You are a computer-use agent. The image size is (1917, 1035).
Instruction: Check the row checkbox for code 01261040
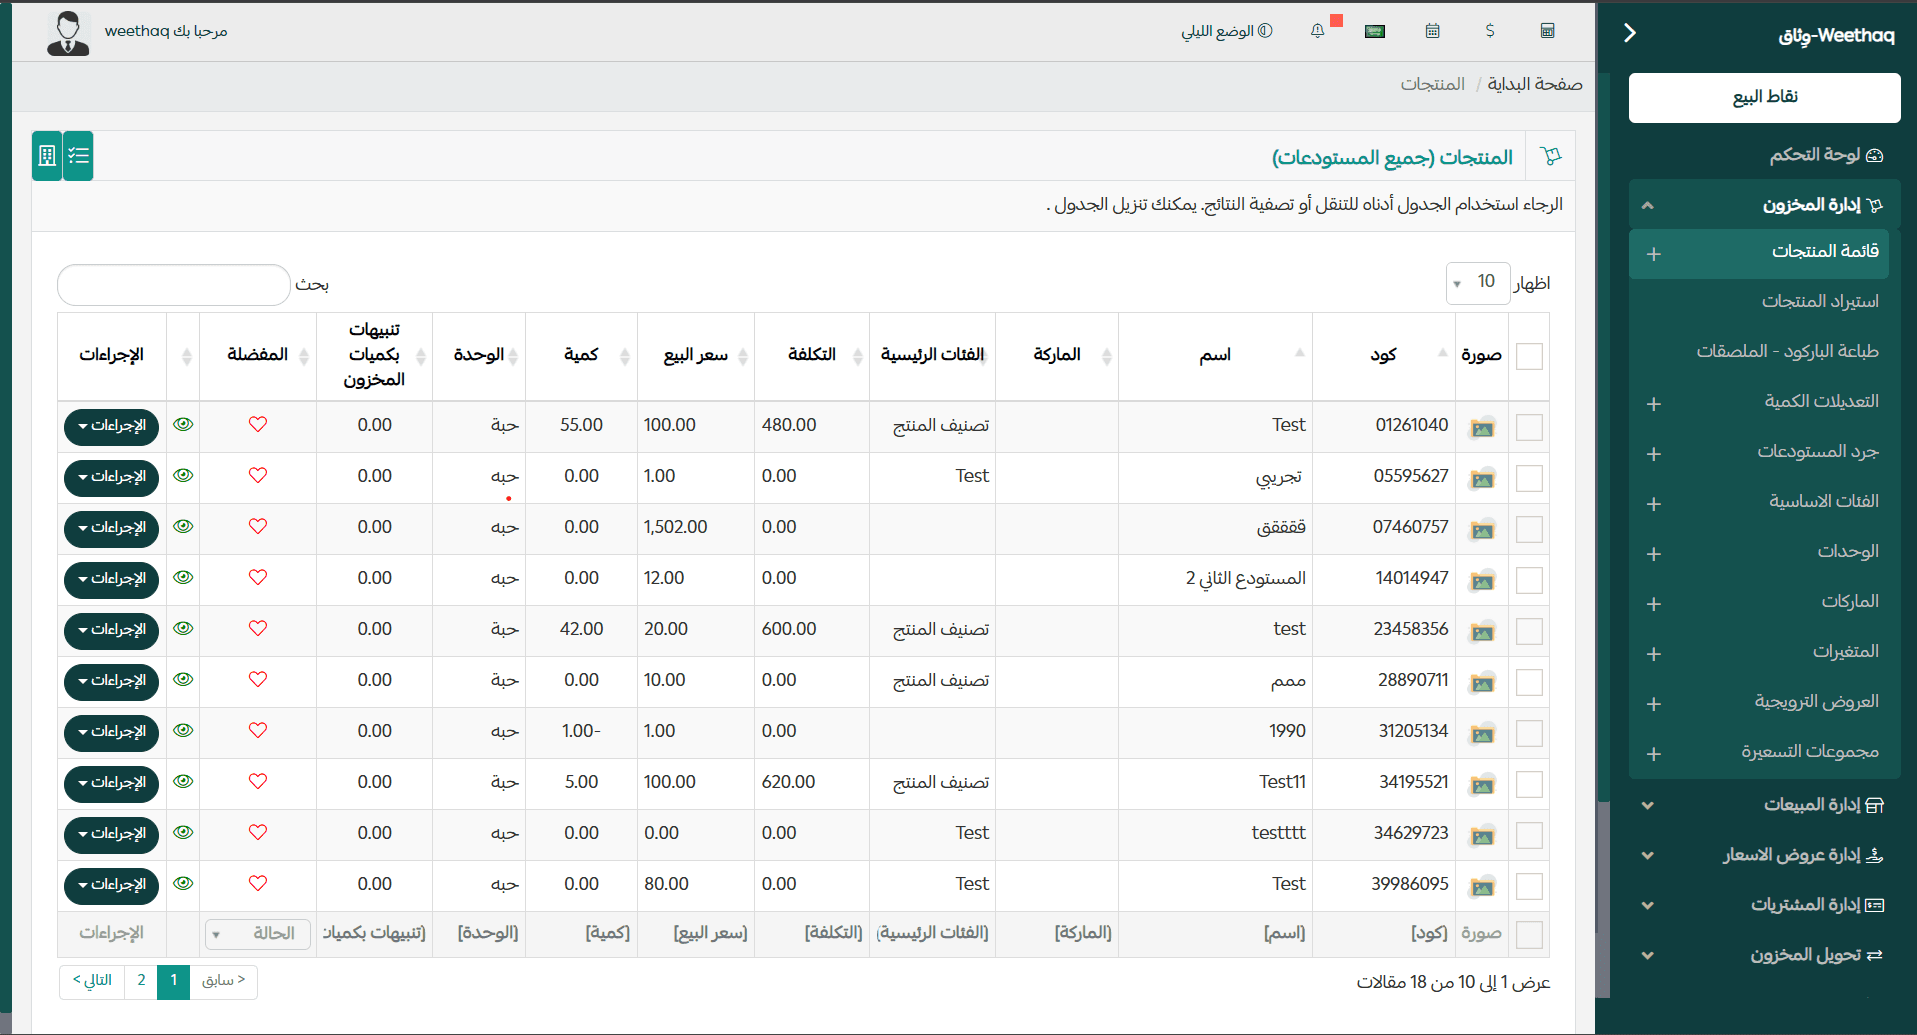[x=1529, y=426]
